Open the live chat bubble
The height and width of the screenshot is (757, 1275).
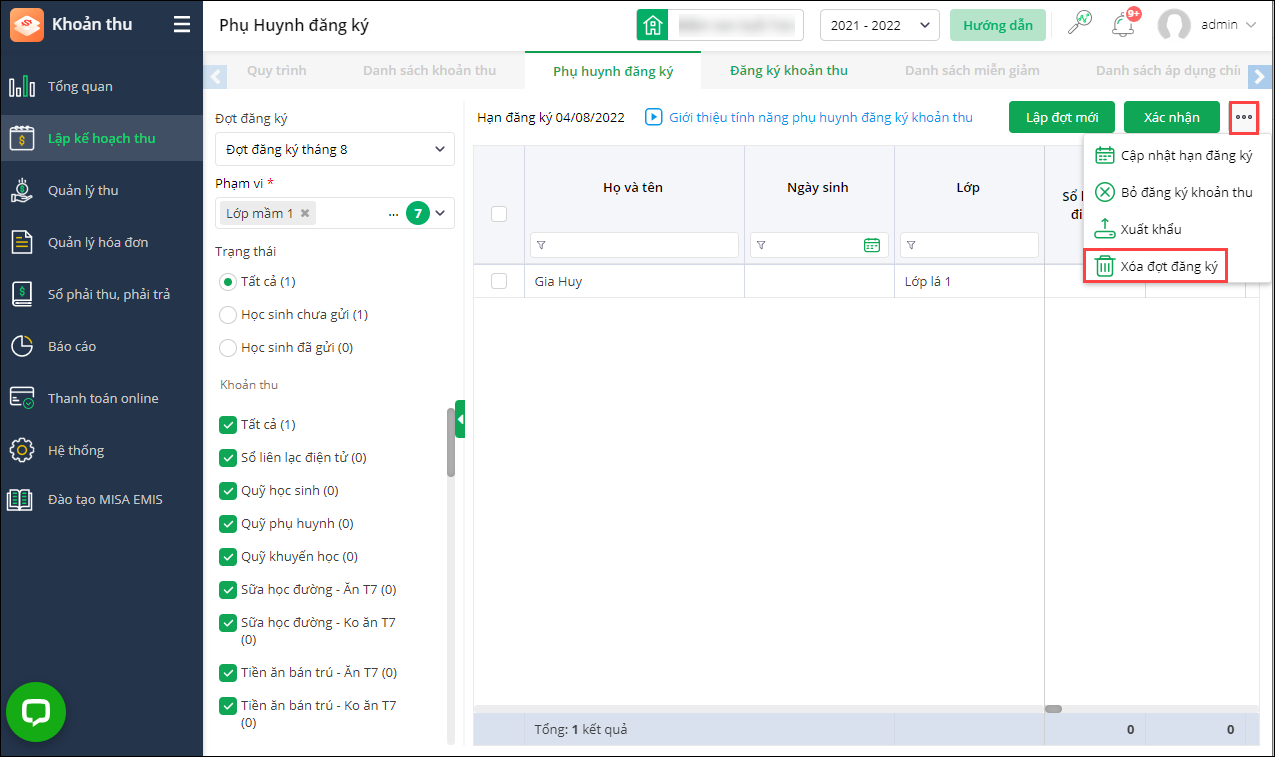36,712
